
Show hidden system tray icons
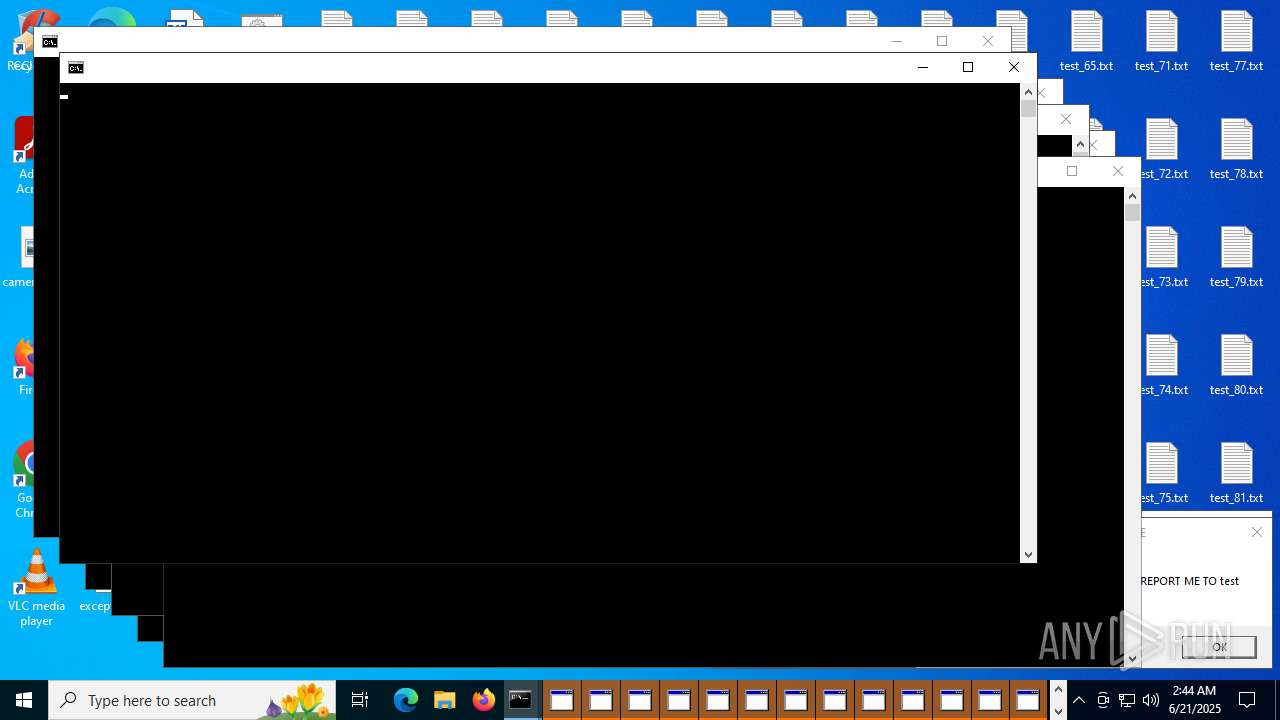[1079, 700]
